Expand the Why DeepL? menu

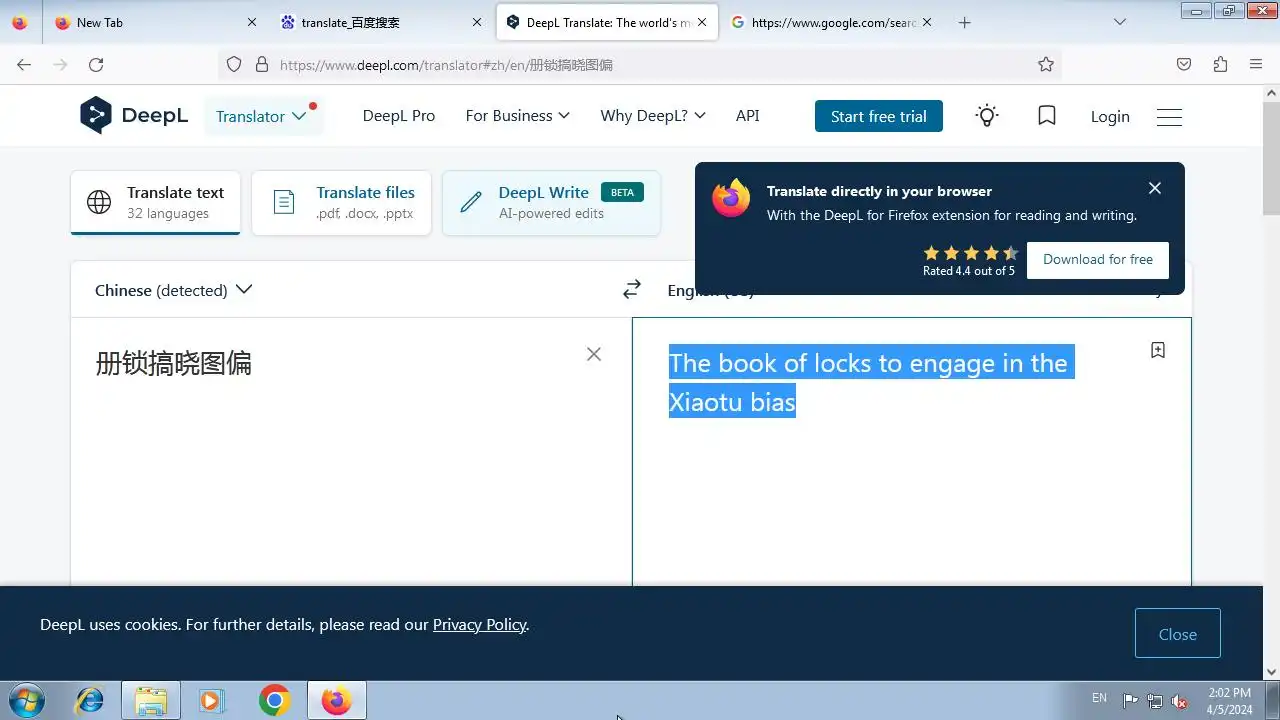point(653,116)
